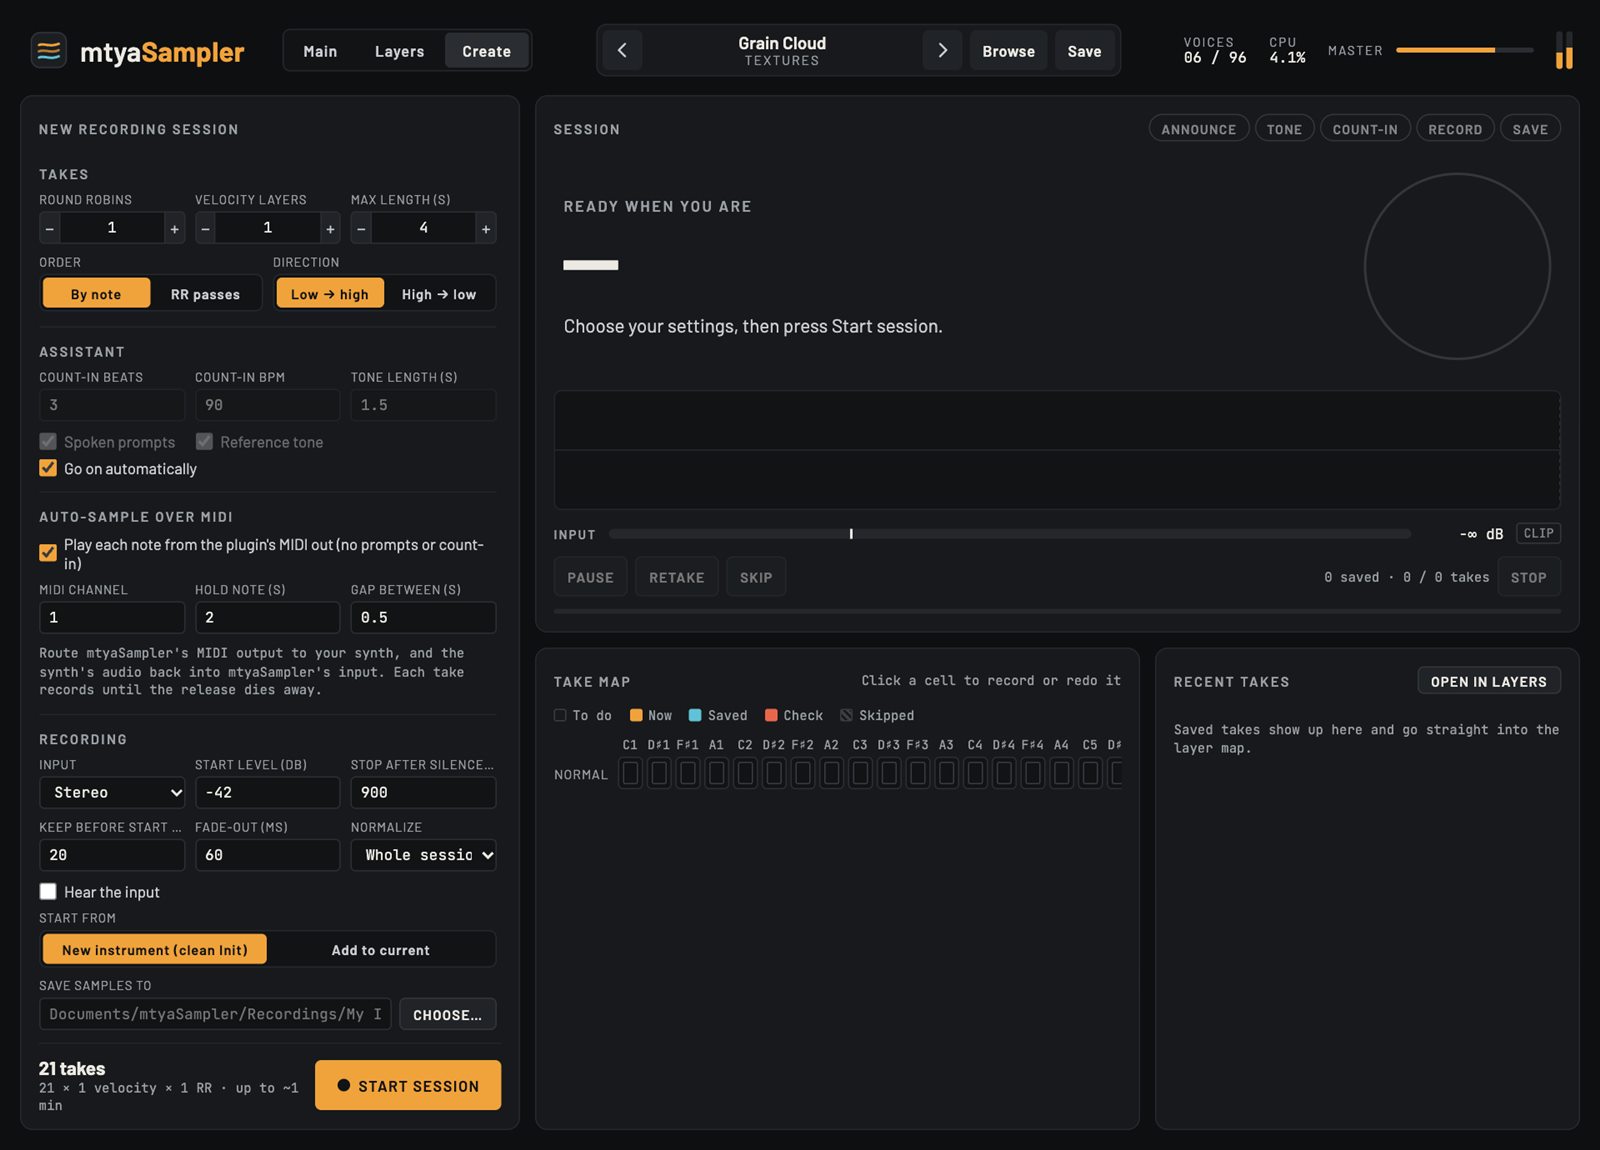Image resolution: width=1600 pixels, height=1150 pixels.
Task: Click the C1 take map cell
Action: pos(630,773)
